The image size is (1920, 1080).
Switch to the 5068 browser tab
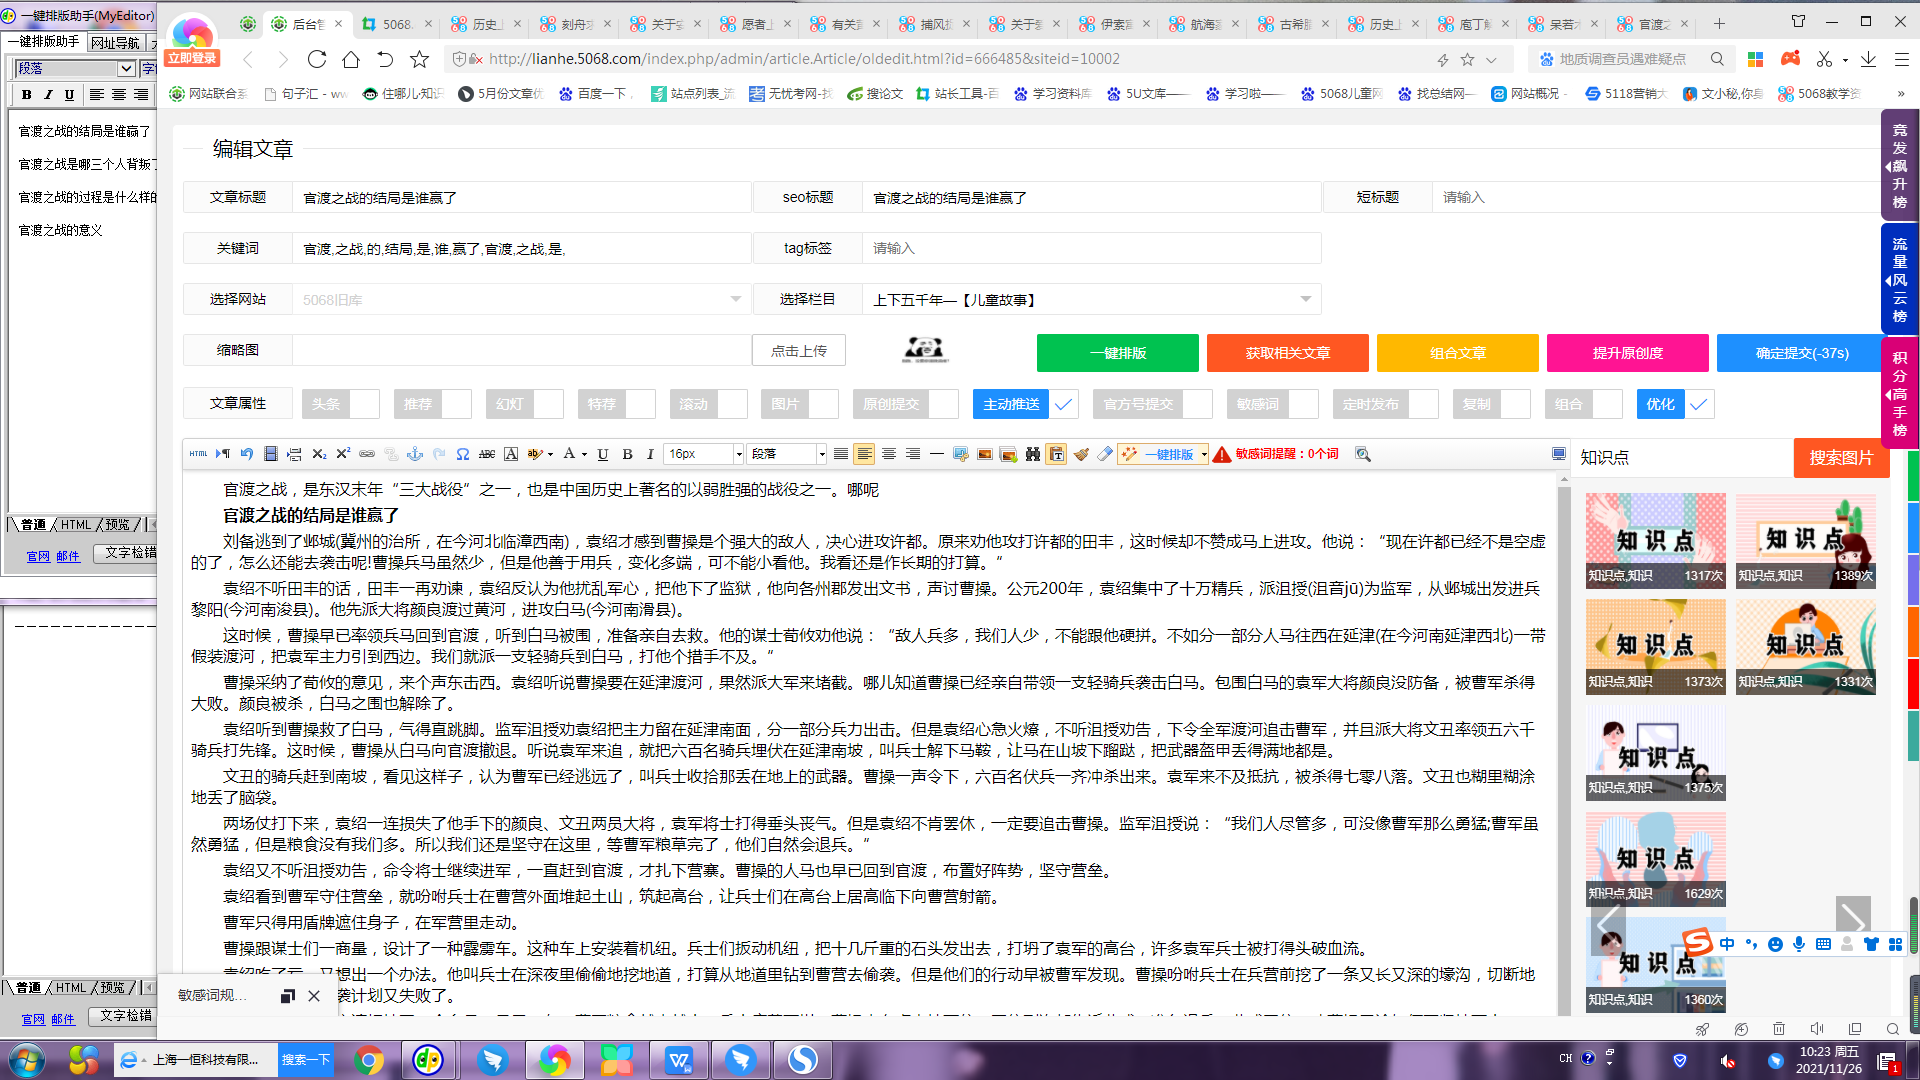click(x=397, y=24)
